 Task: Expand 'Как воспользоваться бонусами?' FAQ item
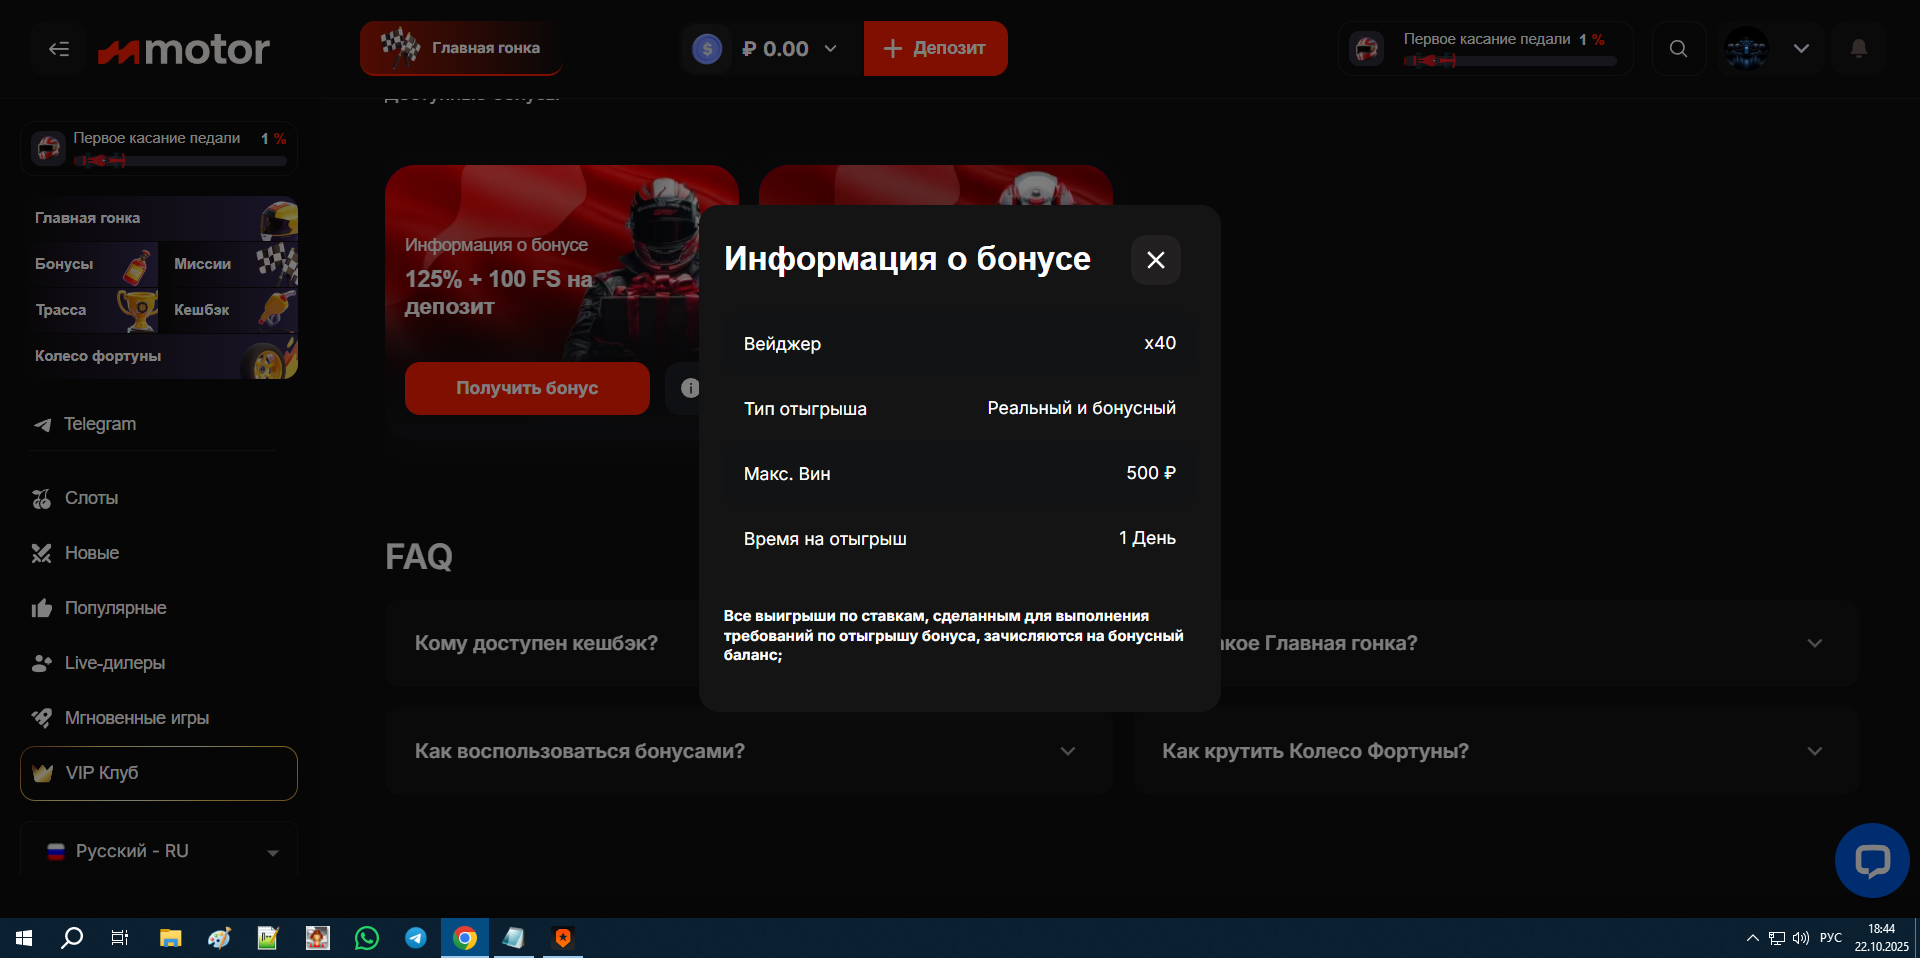pyautogui.click(x=748, y=751)
